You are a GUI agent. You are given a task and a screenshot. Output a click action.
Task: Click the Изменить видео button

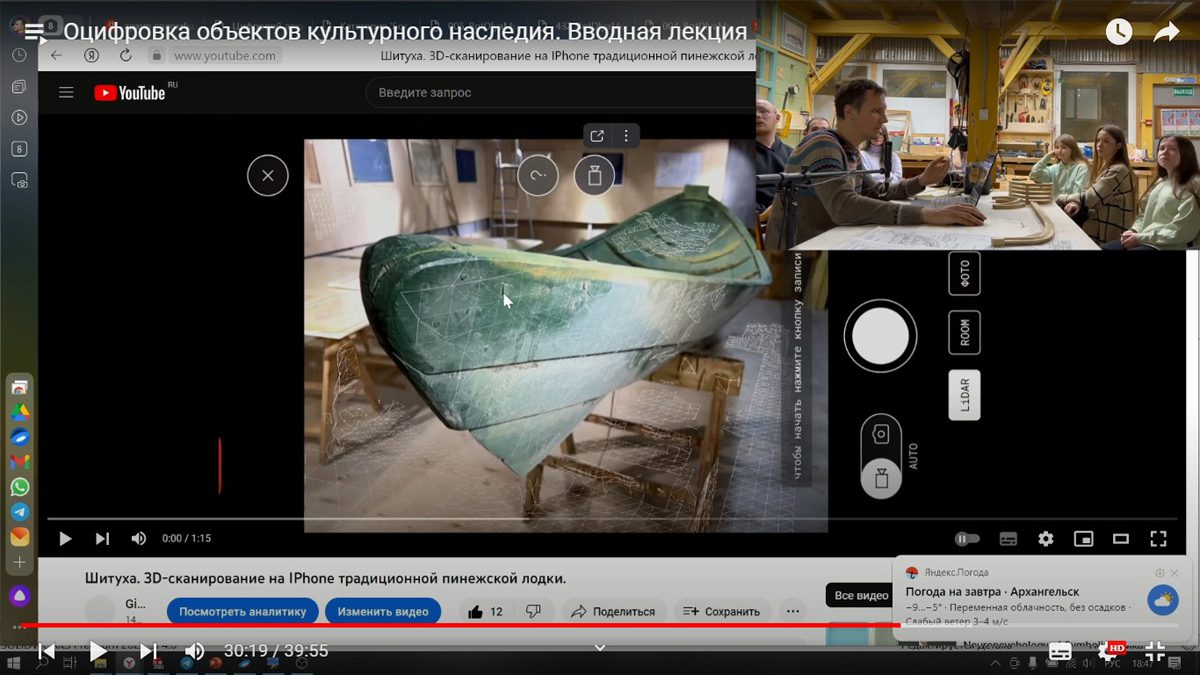coord(382,611)
